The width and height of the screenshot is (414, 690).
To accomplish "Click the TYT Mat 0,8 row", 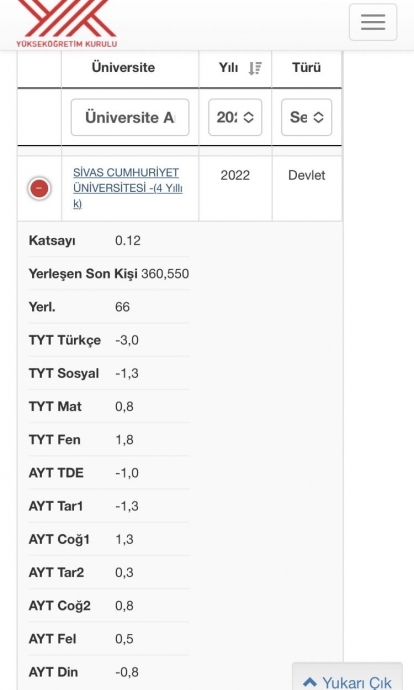I will tap(109, 407).
